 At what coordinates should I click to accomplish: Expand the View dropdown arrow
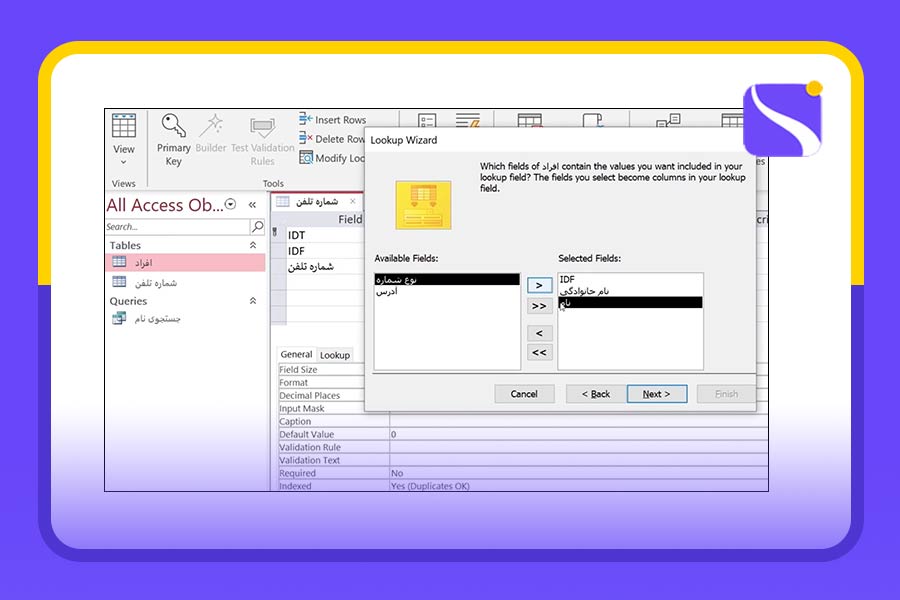click(123, 162)
